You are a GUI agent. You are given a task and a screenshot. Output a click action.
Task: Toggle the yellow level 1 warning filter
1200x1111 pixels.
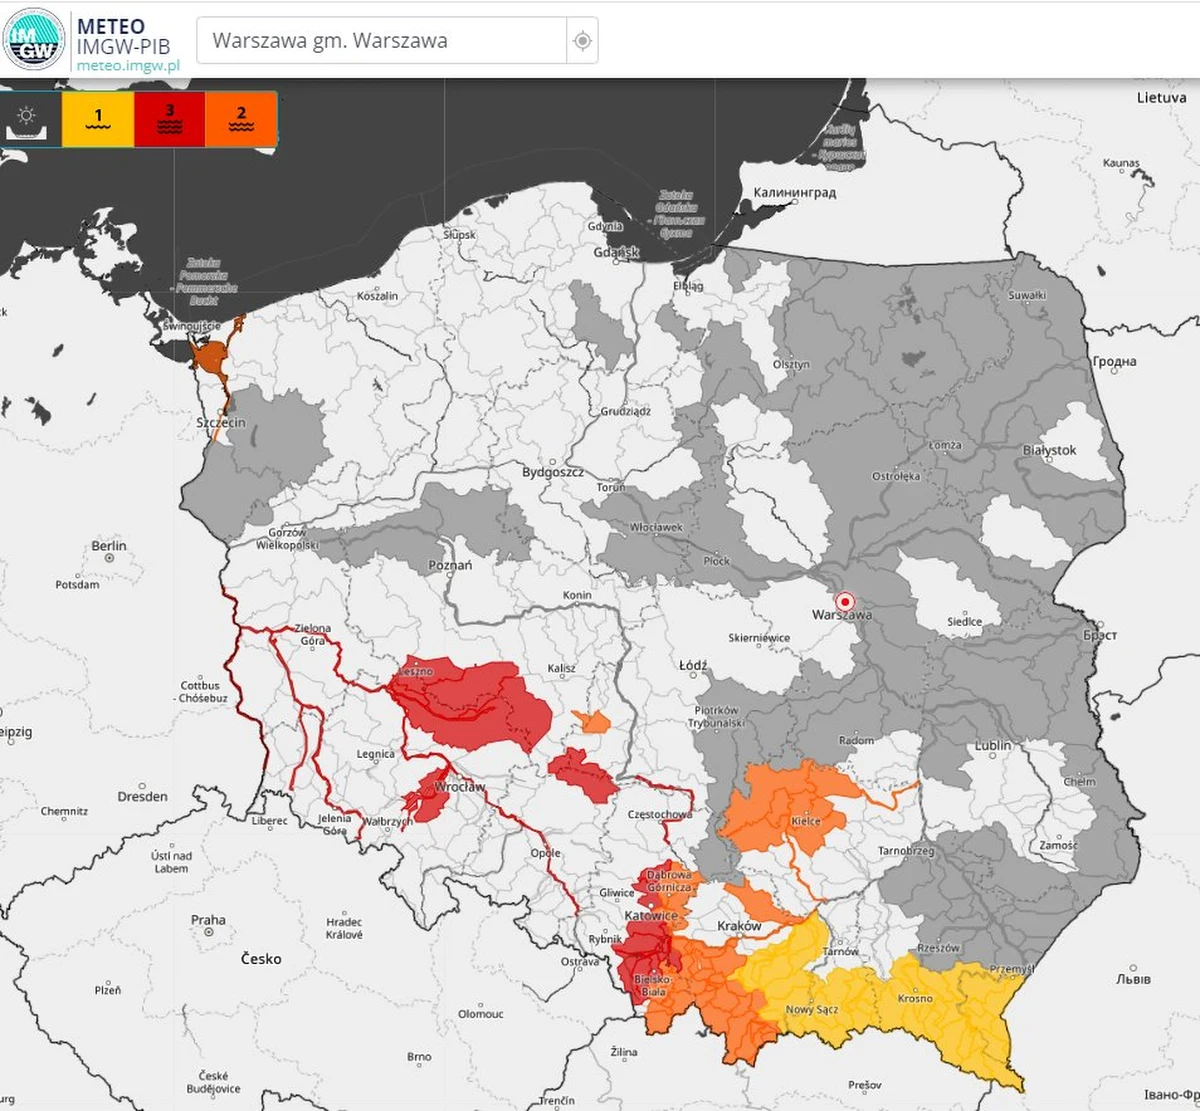pos(98,118)
